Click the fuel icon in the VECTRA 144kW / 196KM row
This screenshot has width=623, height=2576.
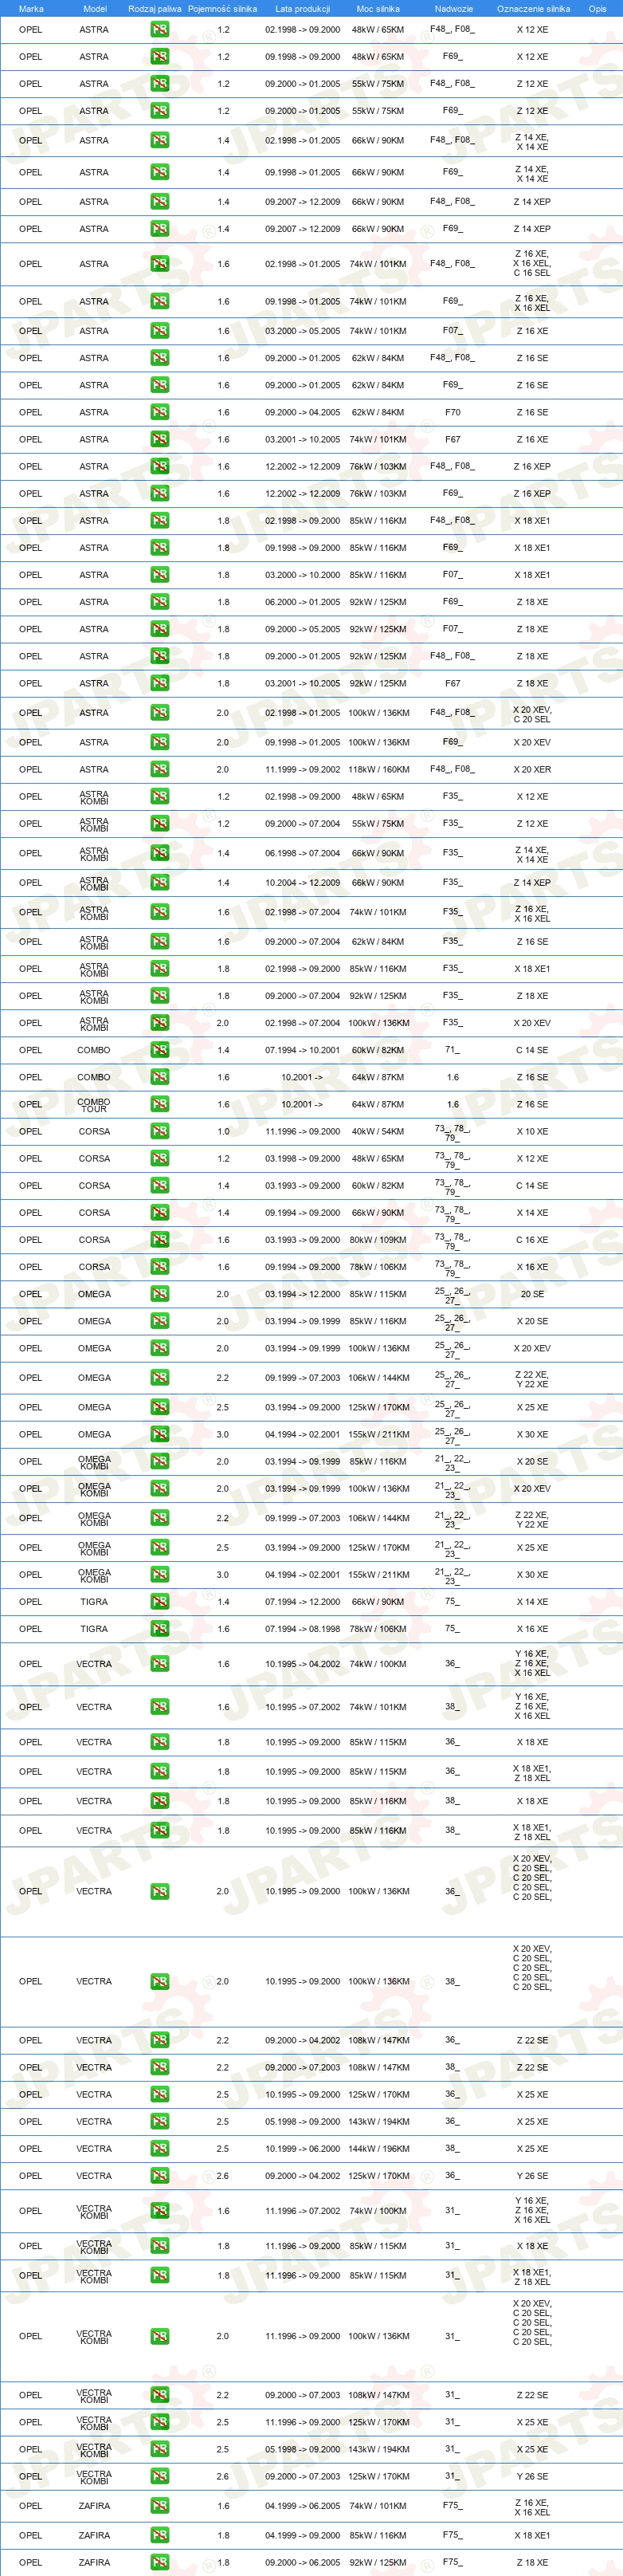click(x=160, y=2148)
